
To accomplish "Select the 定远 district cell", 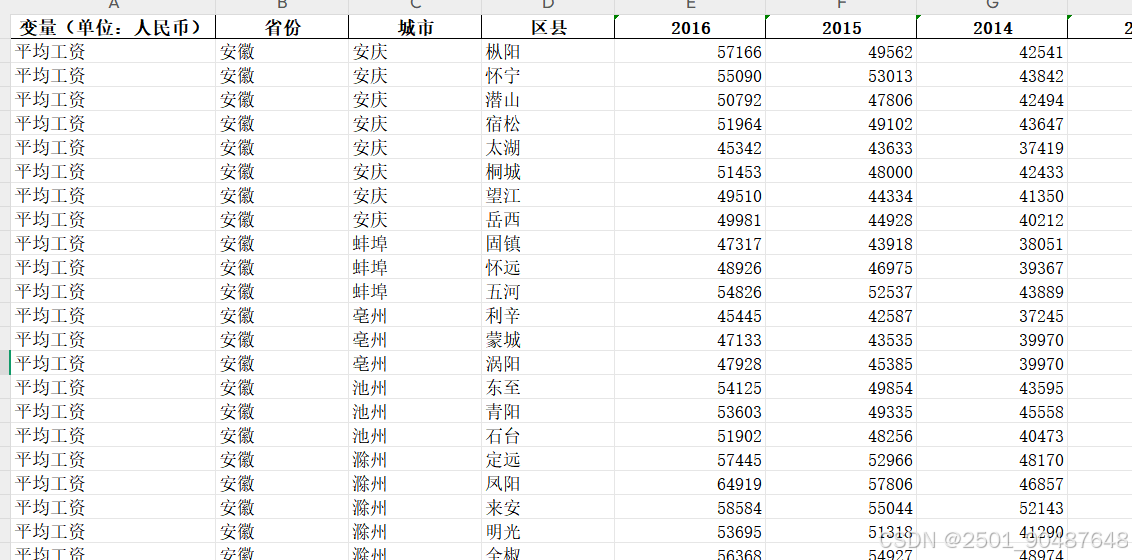I will click(x=548, y=458).
